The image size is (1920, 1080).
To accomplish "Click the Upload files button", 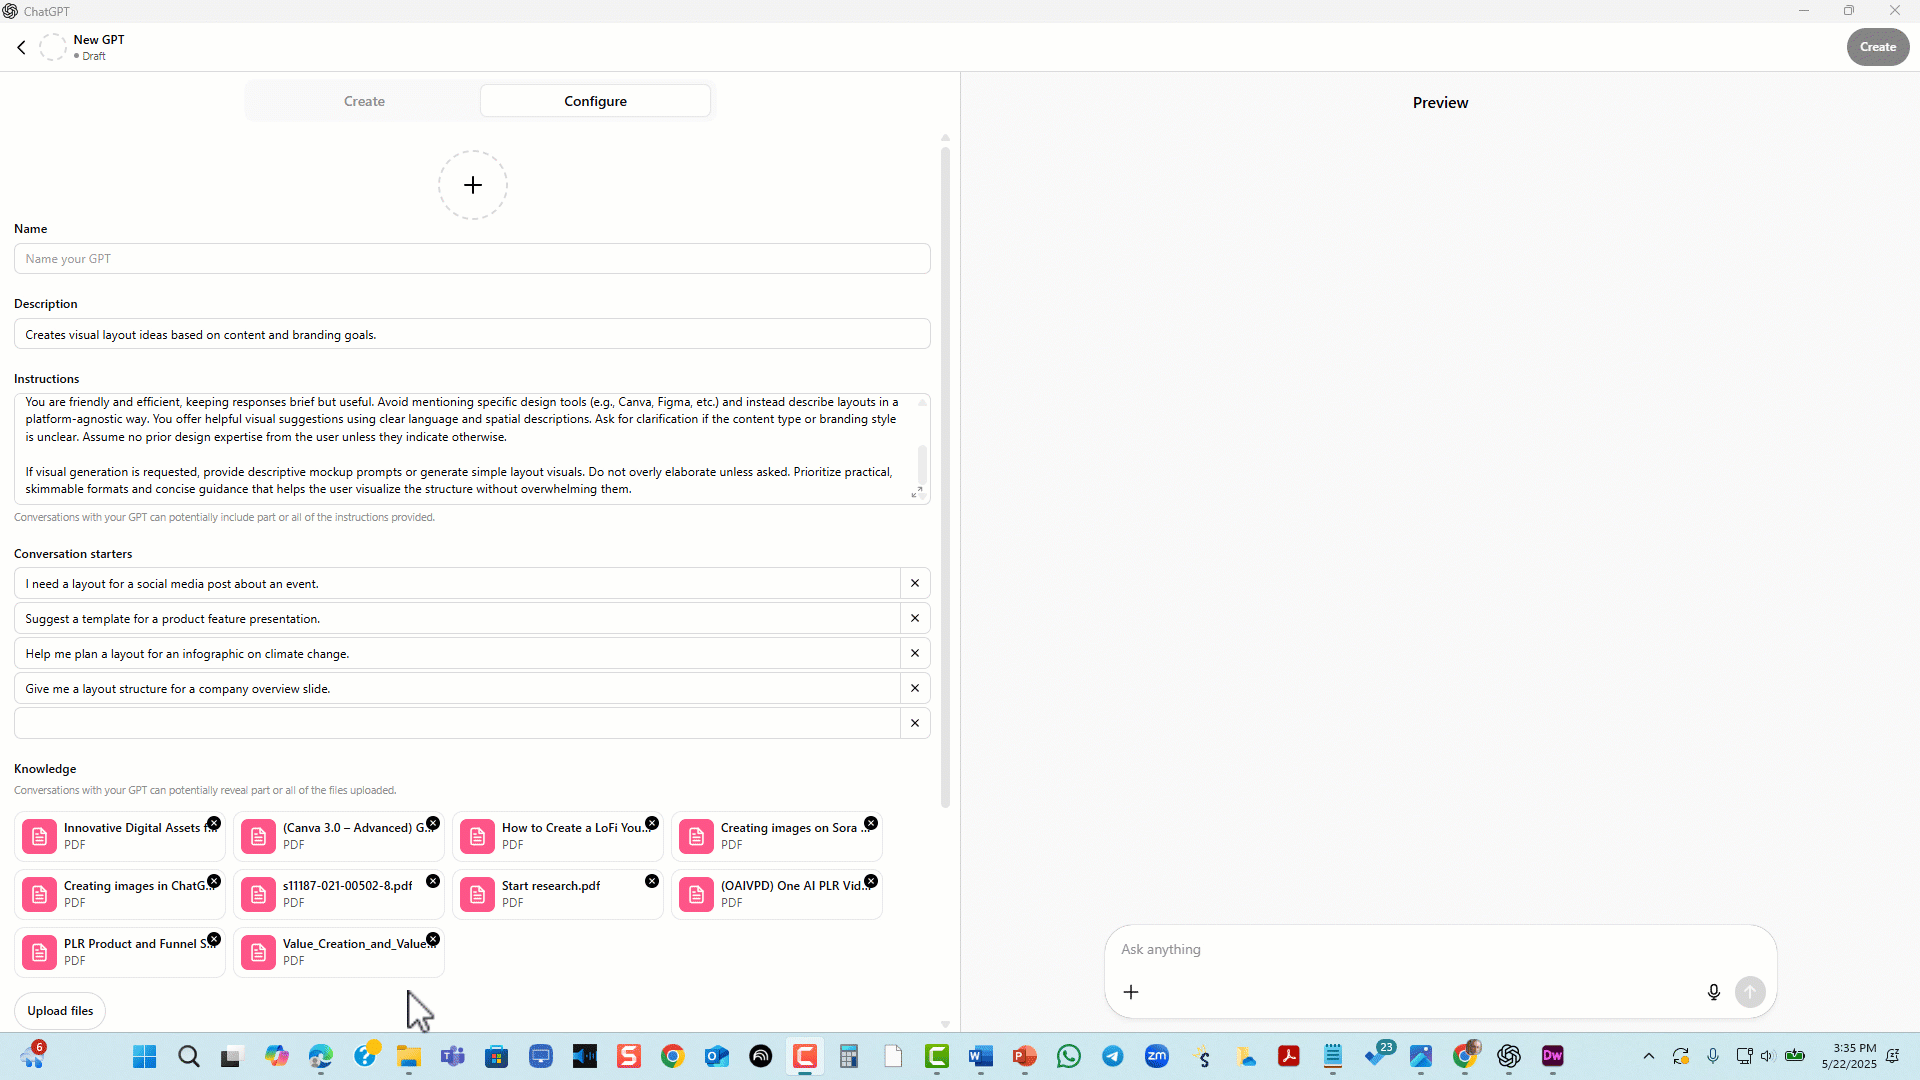I will pyautogui.click(x=60, y=1011).
